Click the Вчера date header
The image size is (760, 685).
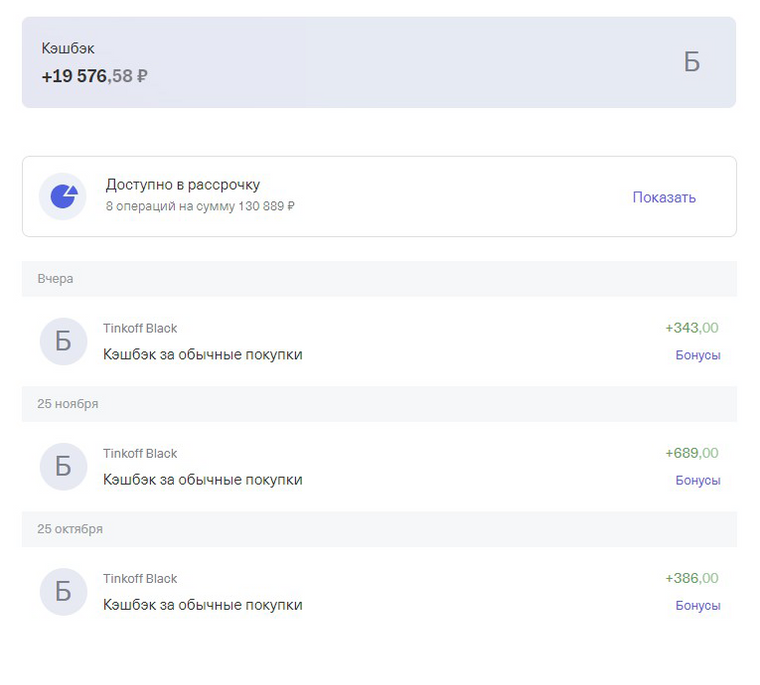56,279
